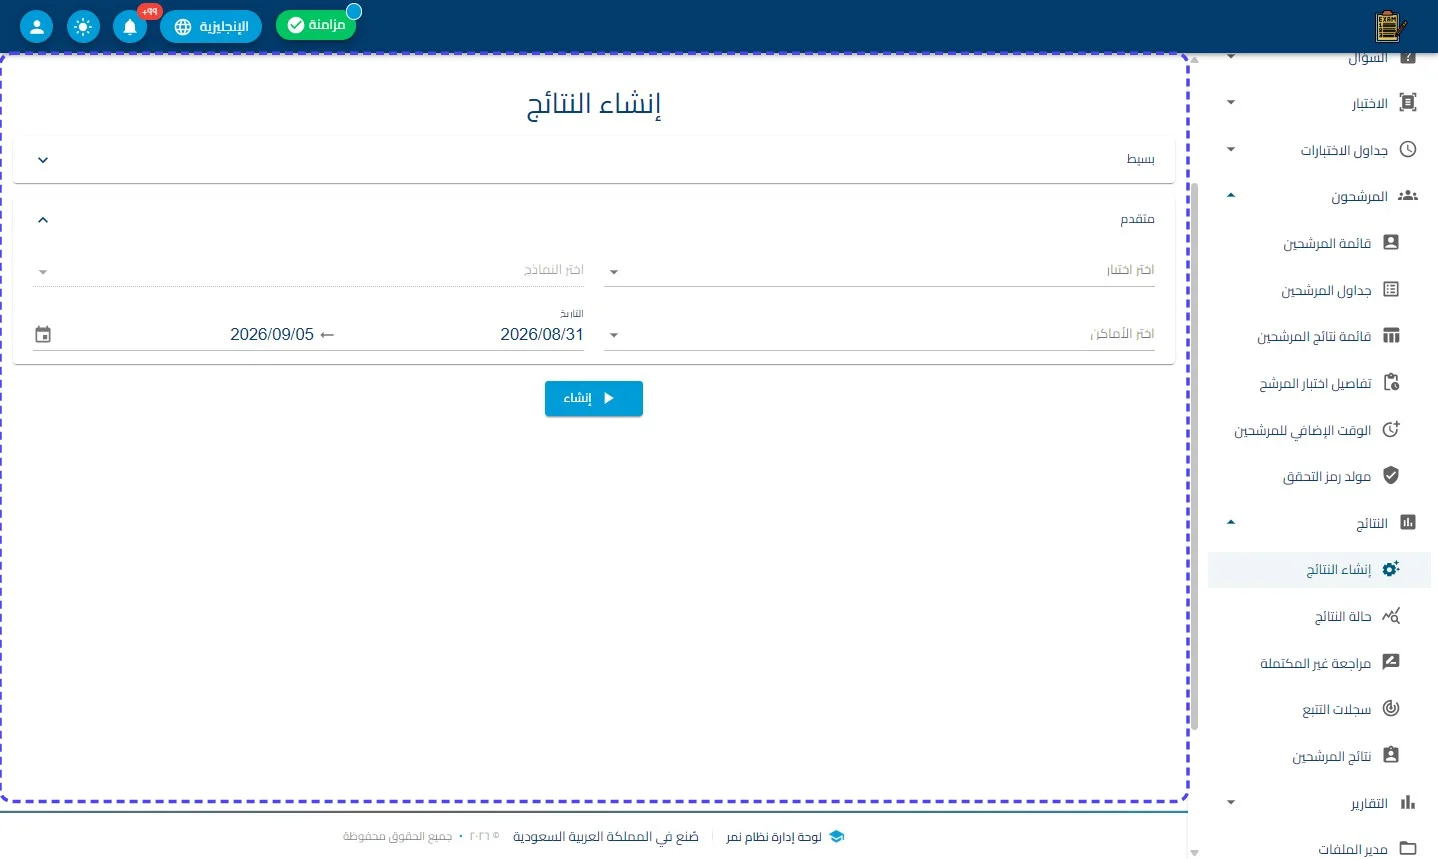
Task: Click the start date 2026/08/31
Action: (541, 335)
